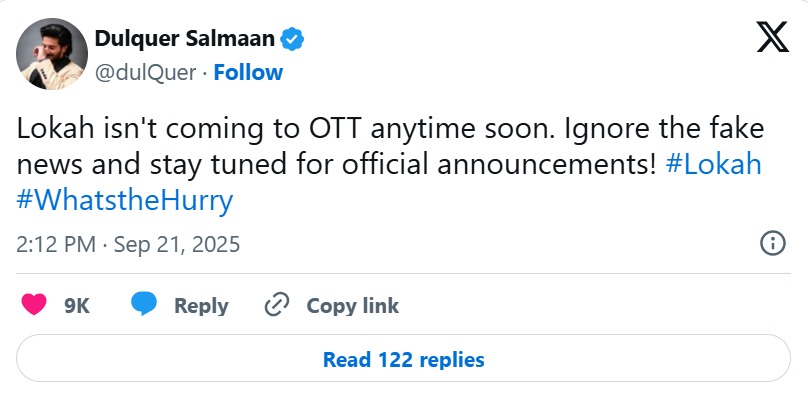Open Dulquer Salmaan's profile picture

pos(52,55)
